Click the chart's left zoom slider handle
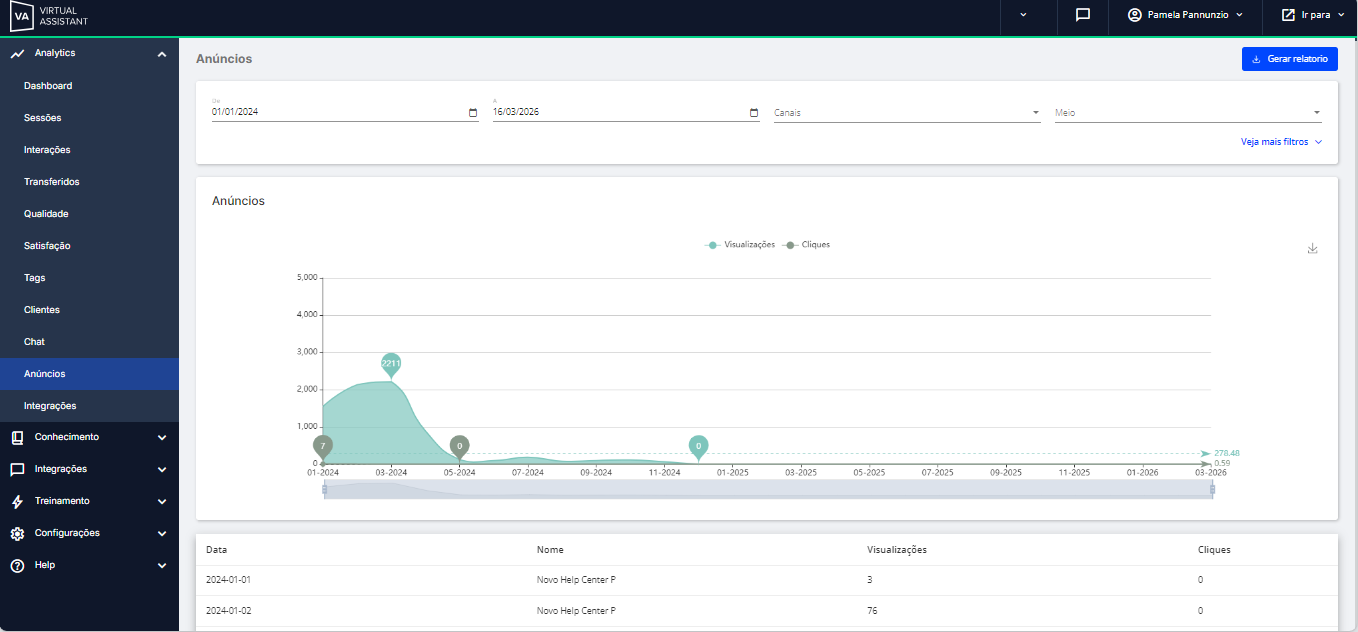The width and height of the screenshot is (1358, 632). 324,489
